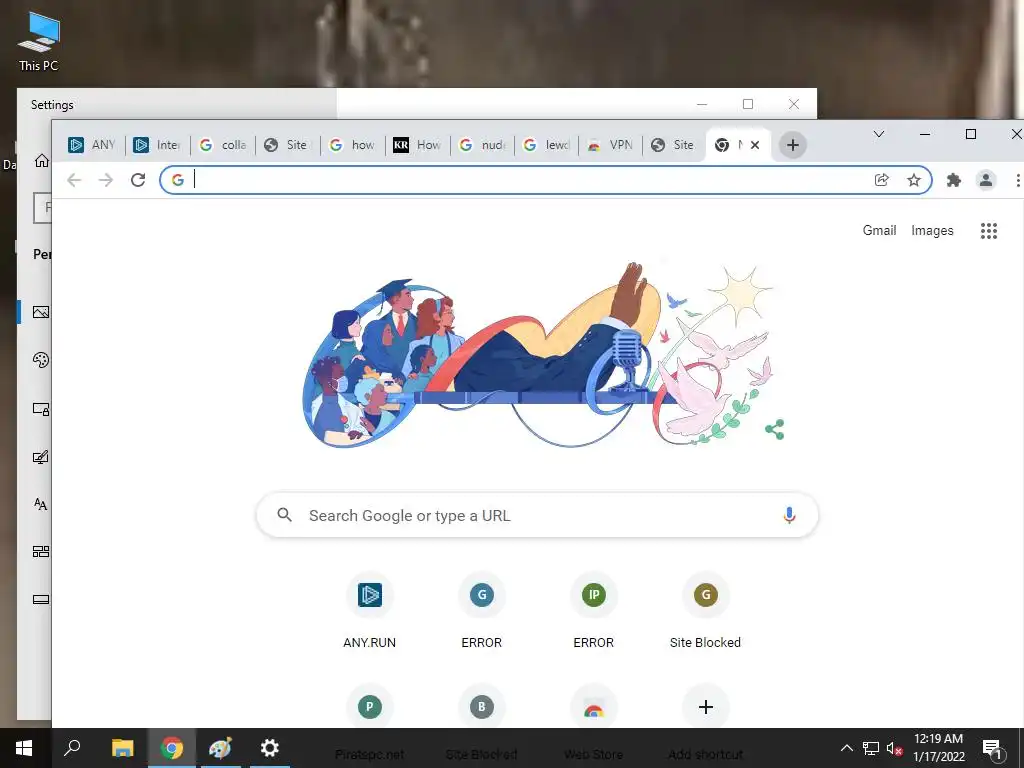Open the This PC desktop icon
1024x768 pixels.
click(x=39, y=42)
